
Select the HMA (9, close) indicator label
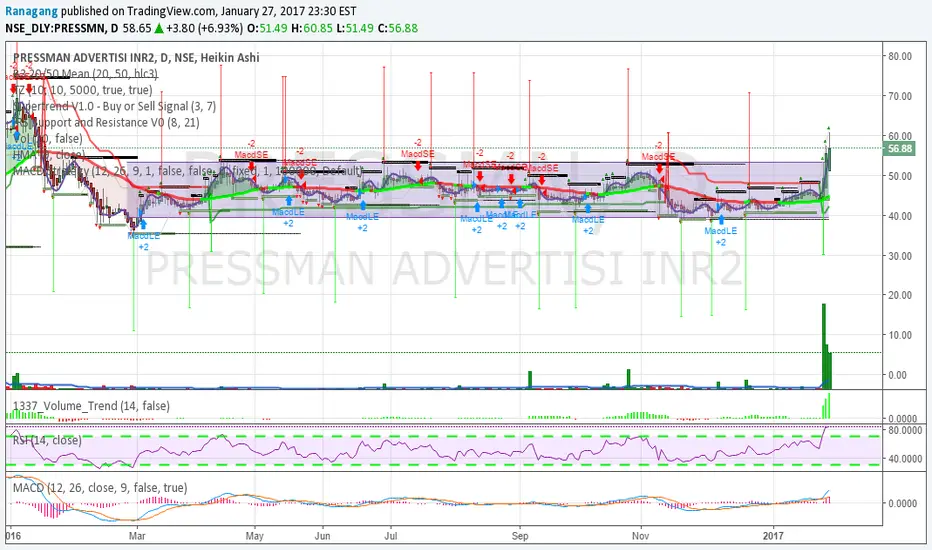(48, 155)
